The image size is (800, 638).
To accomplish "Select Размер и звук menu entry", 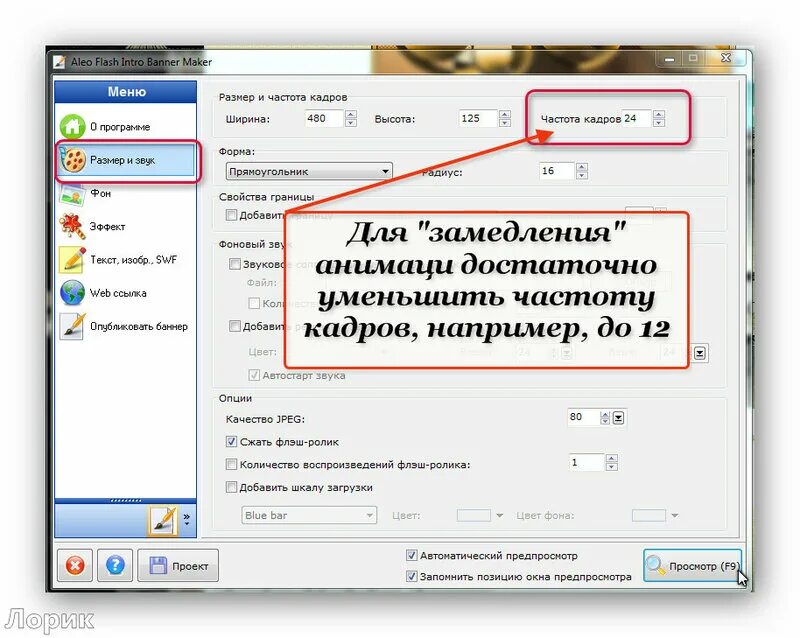I will pyautogui.click(x=126, y=160).
